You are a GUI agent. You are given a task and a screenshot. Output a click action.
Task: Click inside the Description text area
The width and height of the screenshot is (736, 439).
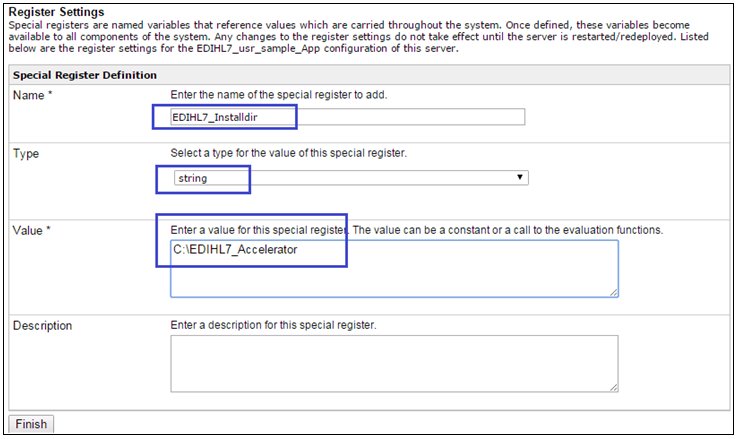pos(394,363)
